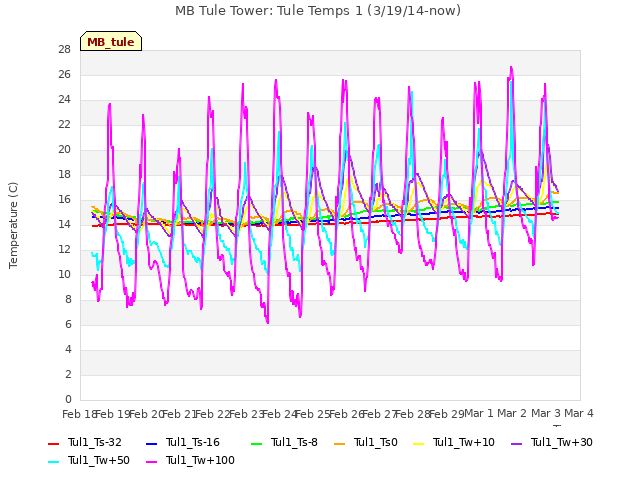Select the Tul1_Ts-32 legend label

(x=95, y=442)
